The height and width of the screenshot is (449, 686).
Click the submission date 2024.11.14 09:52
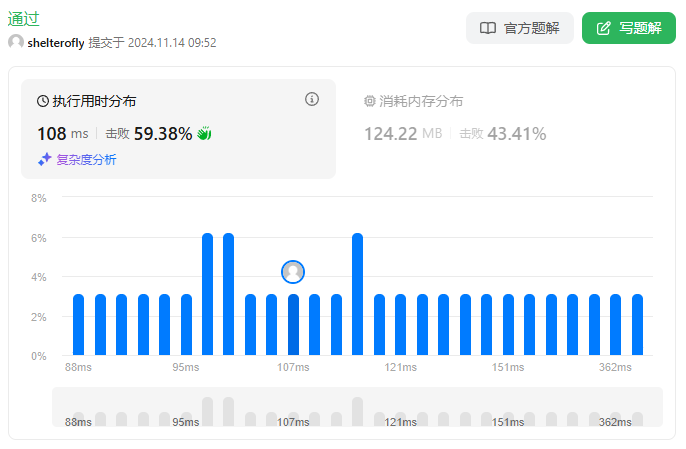172,43
